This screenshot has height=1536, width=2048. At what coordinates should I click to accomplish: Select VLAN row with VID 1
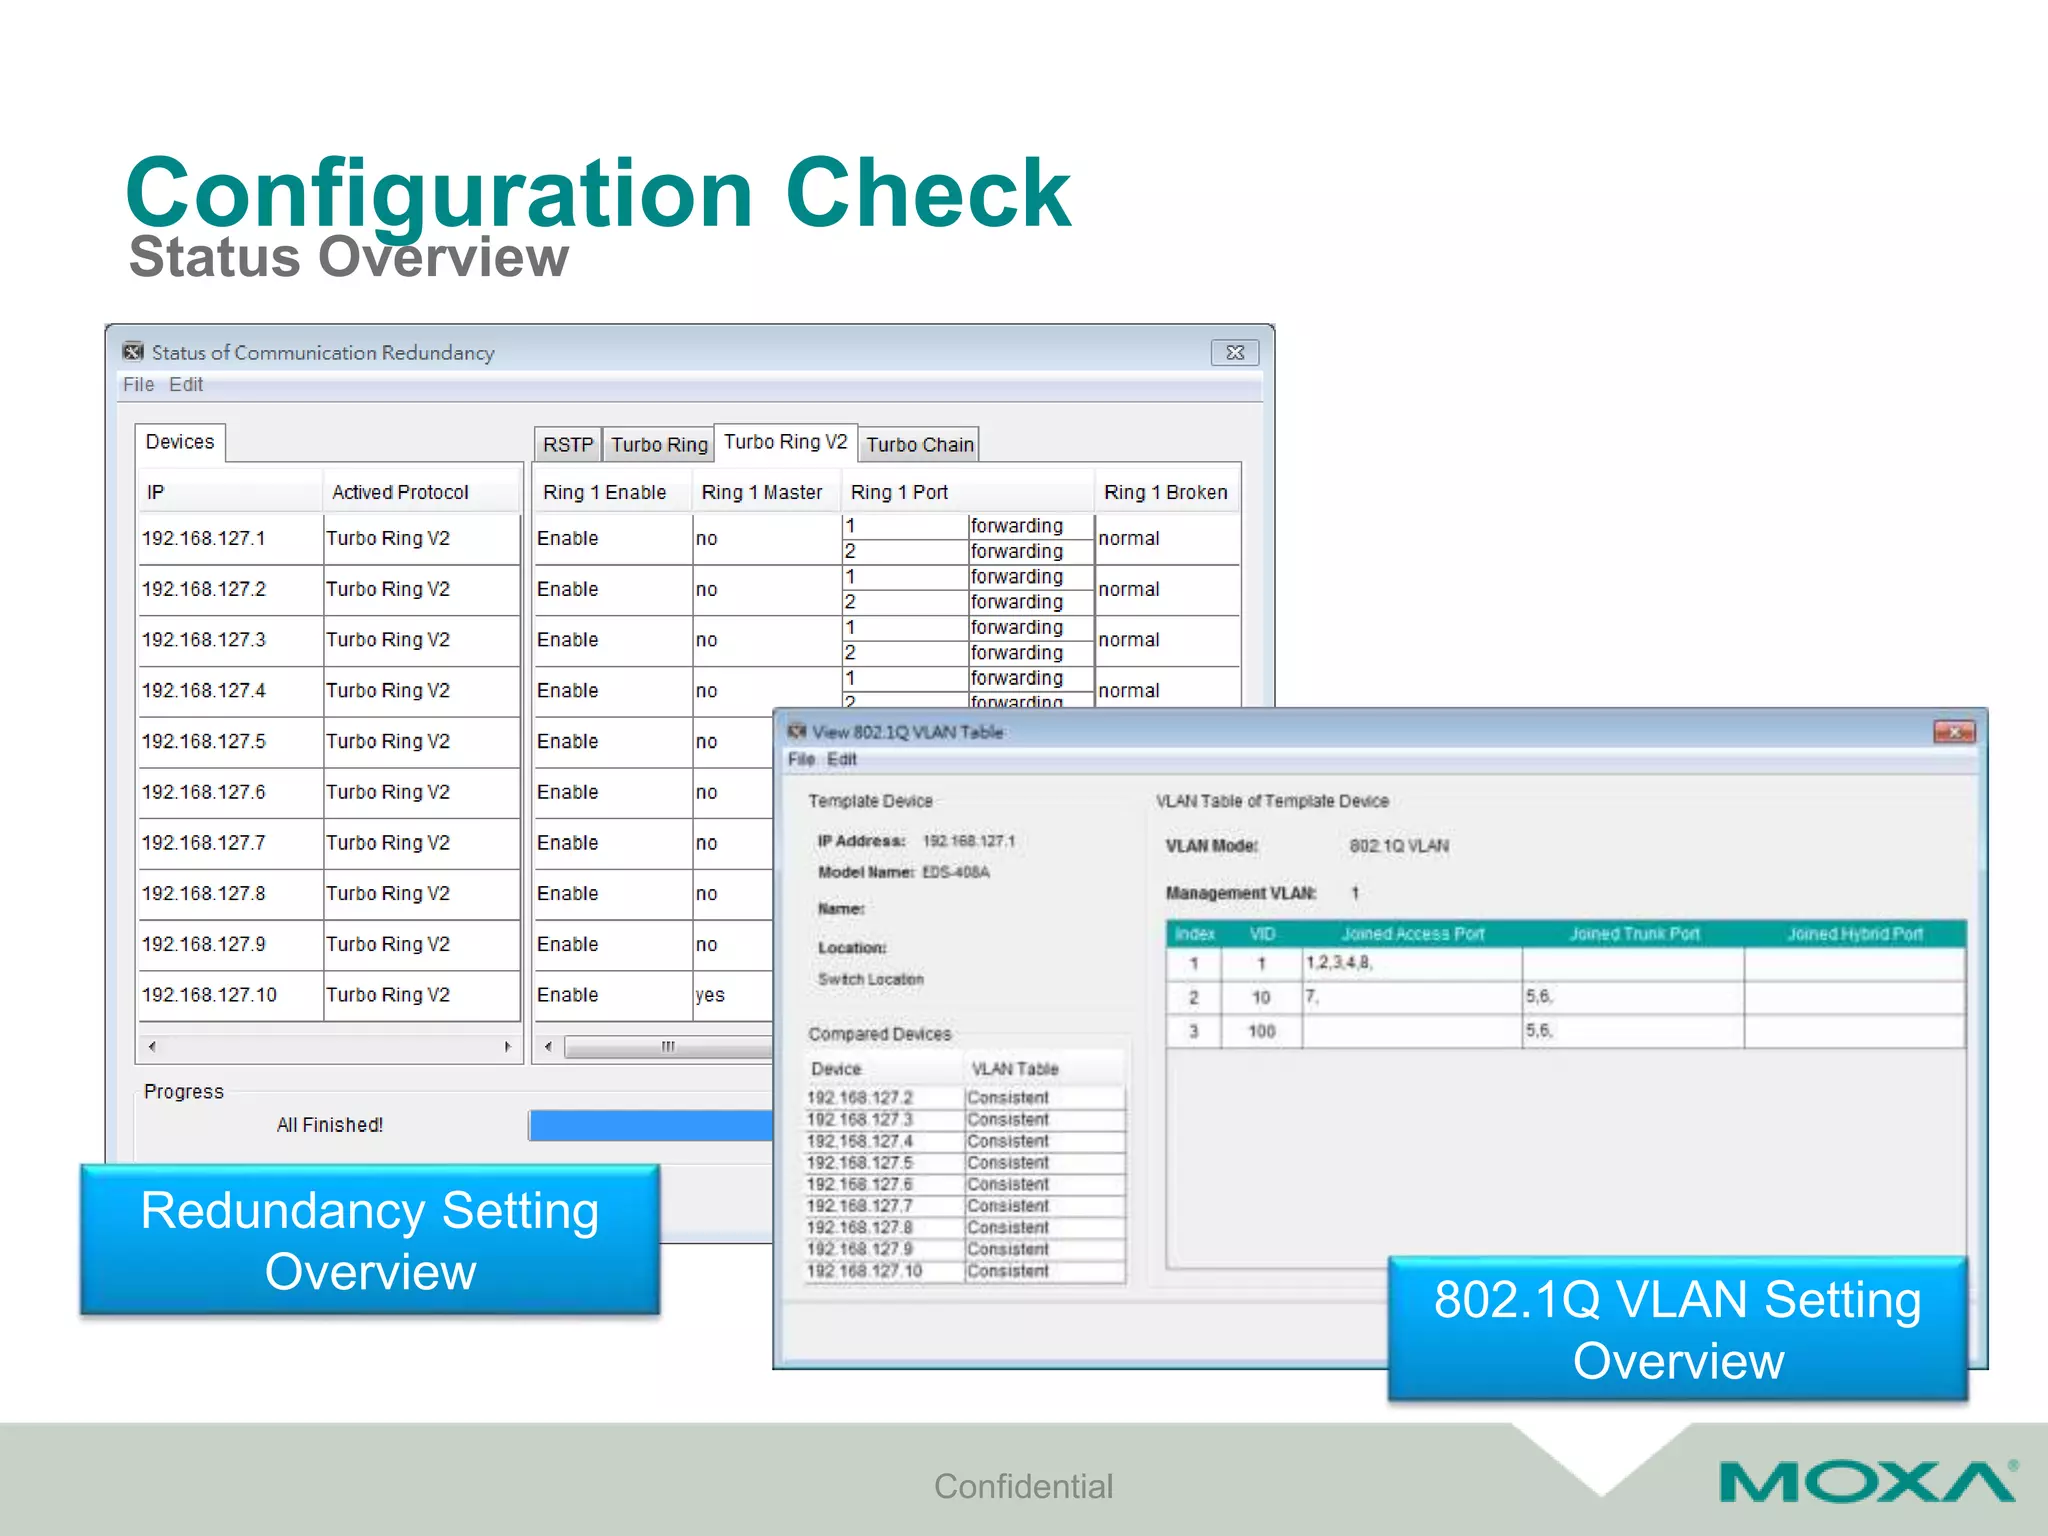coord(1566,964)
